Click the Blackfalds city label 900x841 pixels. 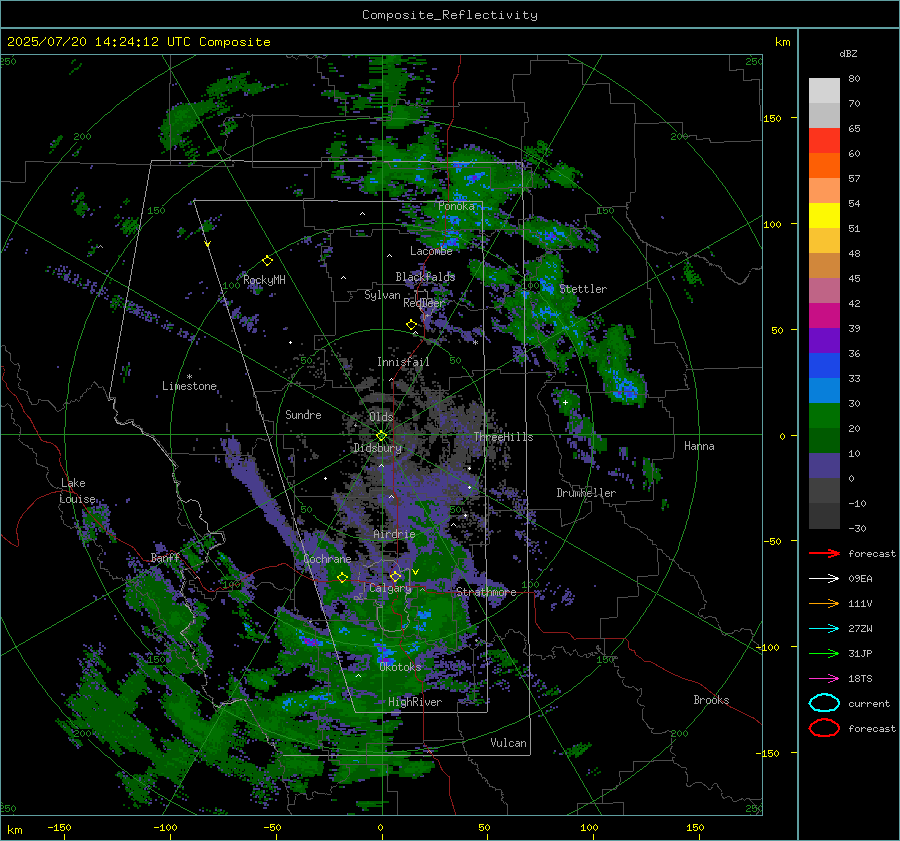(425, 277)
